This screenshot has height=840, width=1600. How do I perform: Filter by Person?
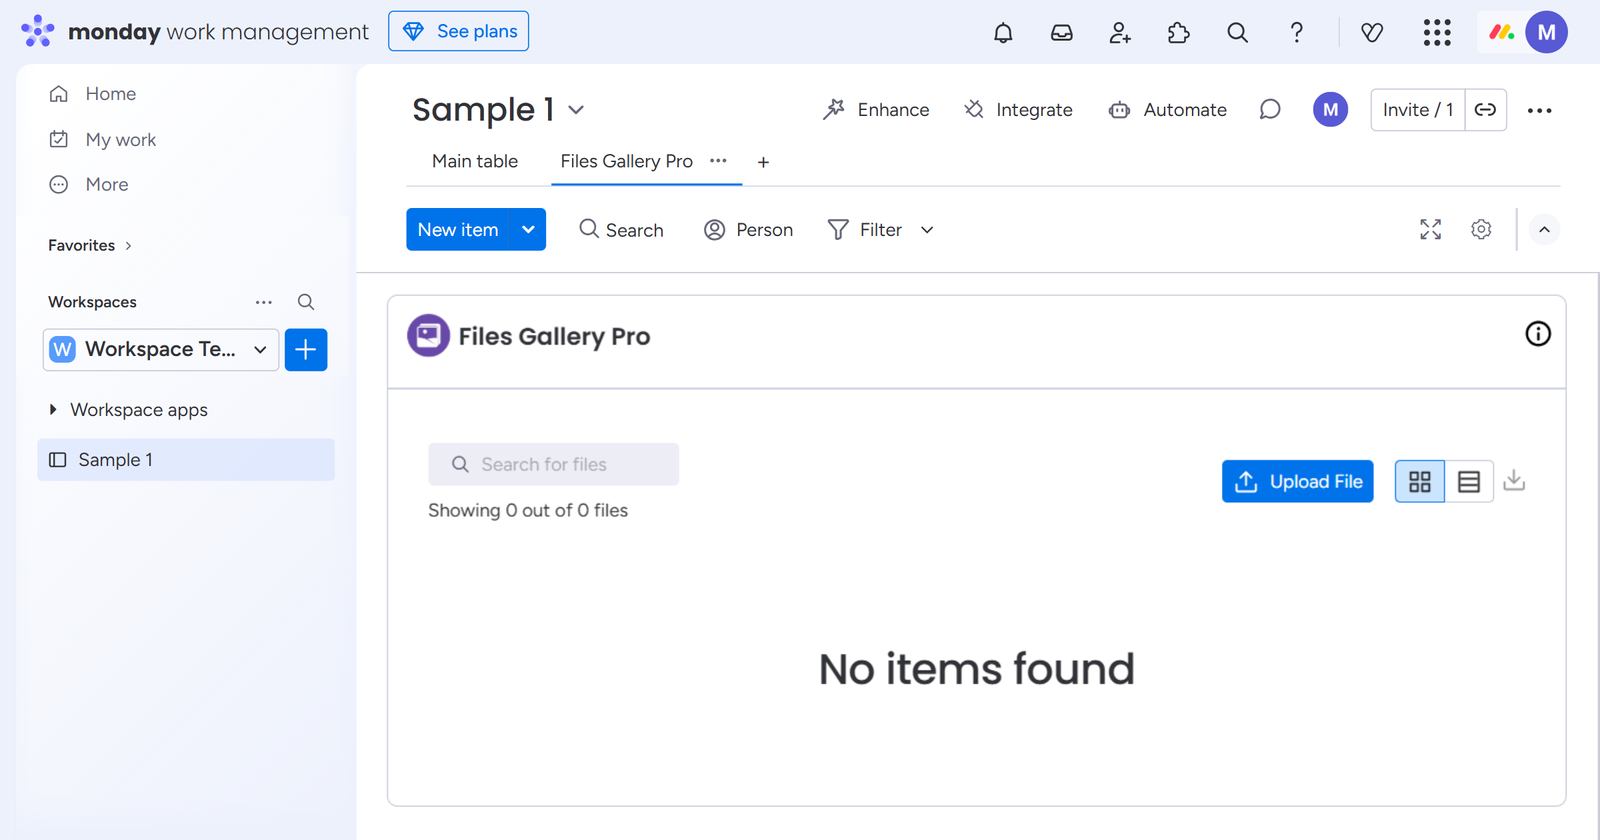tap(749, 230)
